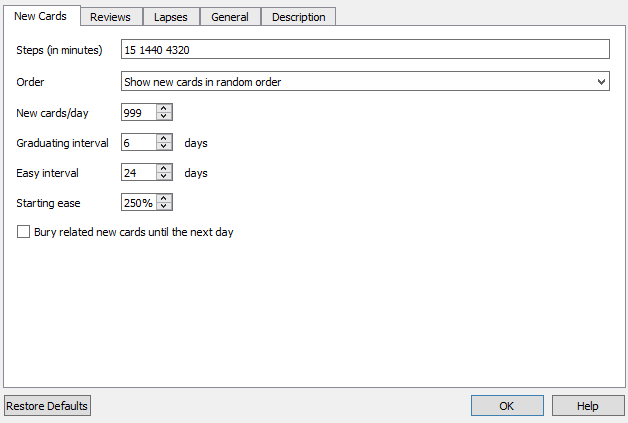Increase New cards/day using up arrow
Screen dimensions: 628x423
(x=164, y=108)
